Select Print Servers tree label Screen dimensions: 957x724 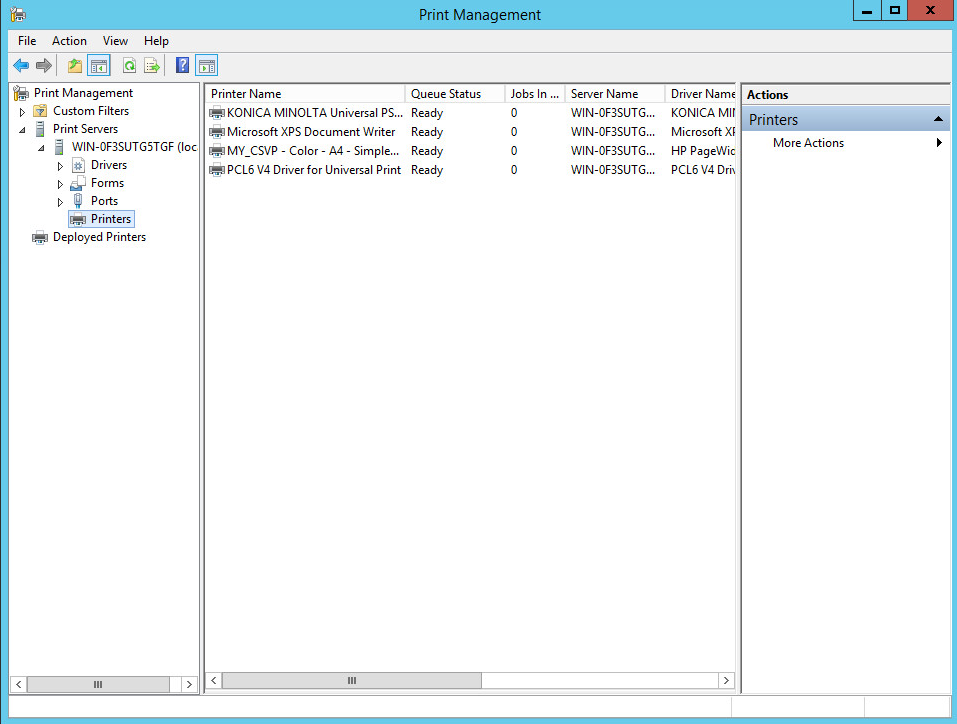(x=85, y=129)
